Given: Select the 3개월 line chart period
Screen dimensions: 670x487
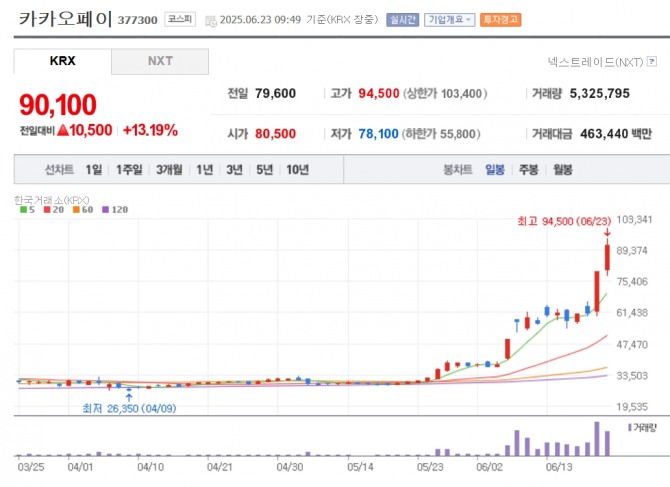Looking at the screenshot, I should point(169,170).
